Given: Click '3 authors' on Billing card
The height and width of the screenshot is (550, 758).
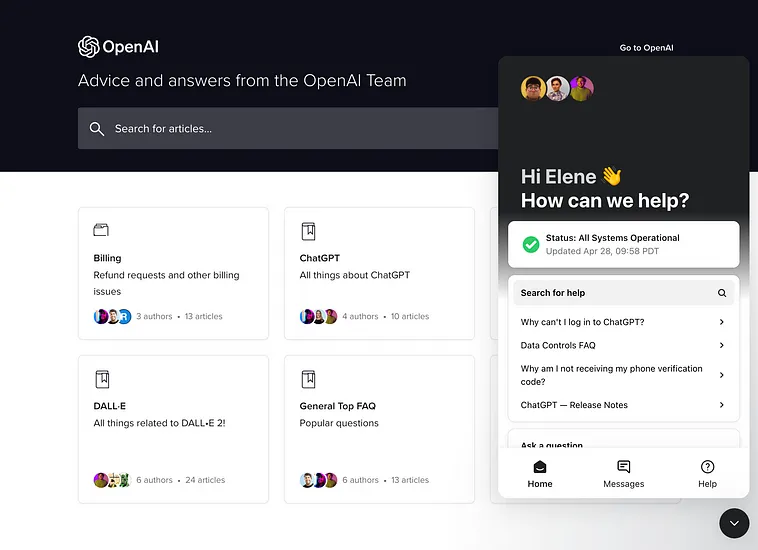Looking at the screenshot, I should (x=154, y=316).
